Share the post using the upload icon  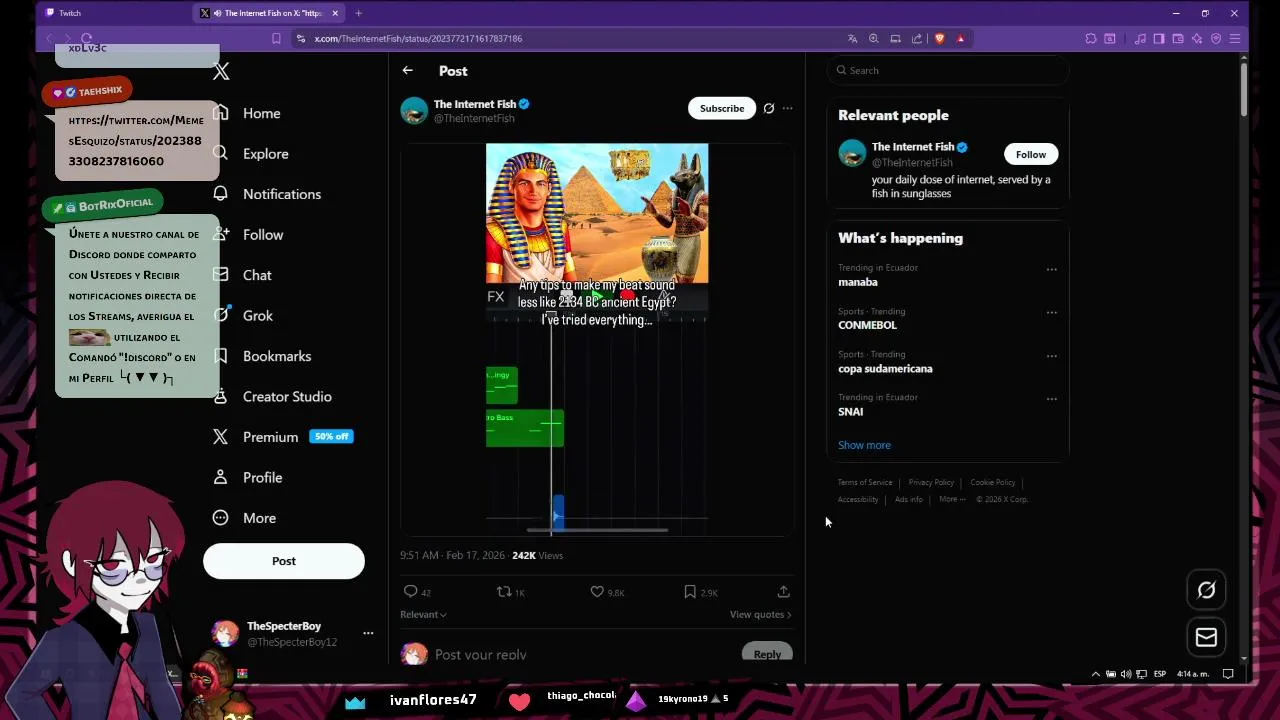[784, 592]
